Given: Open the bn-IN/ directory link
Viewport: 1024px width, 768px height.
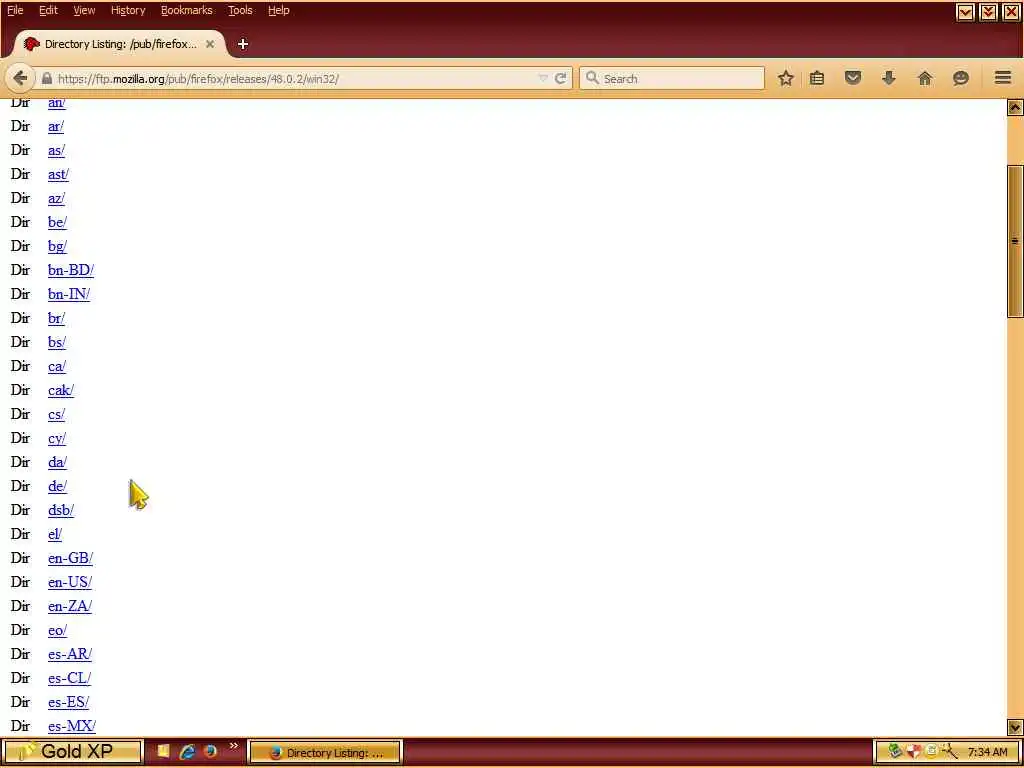Looking at the screenshot, I should (69, 295).
